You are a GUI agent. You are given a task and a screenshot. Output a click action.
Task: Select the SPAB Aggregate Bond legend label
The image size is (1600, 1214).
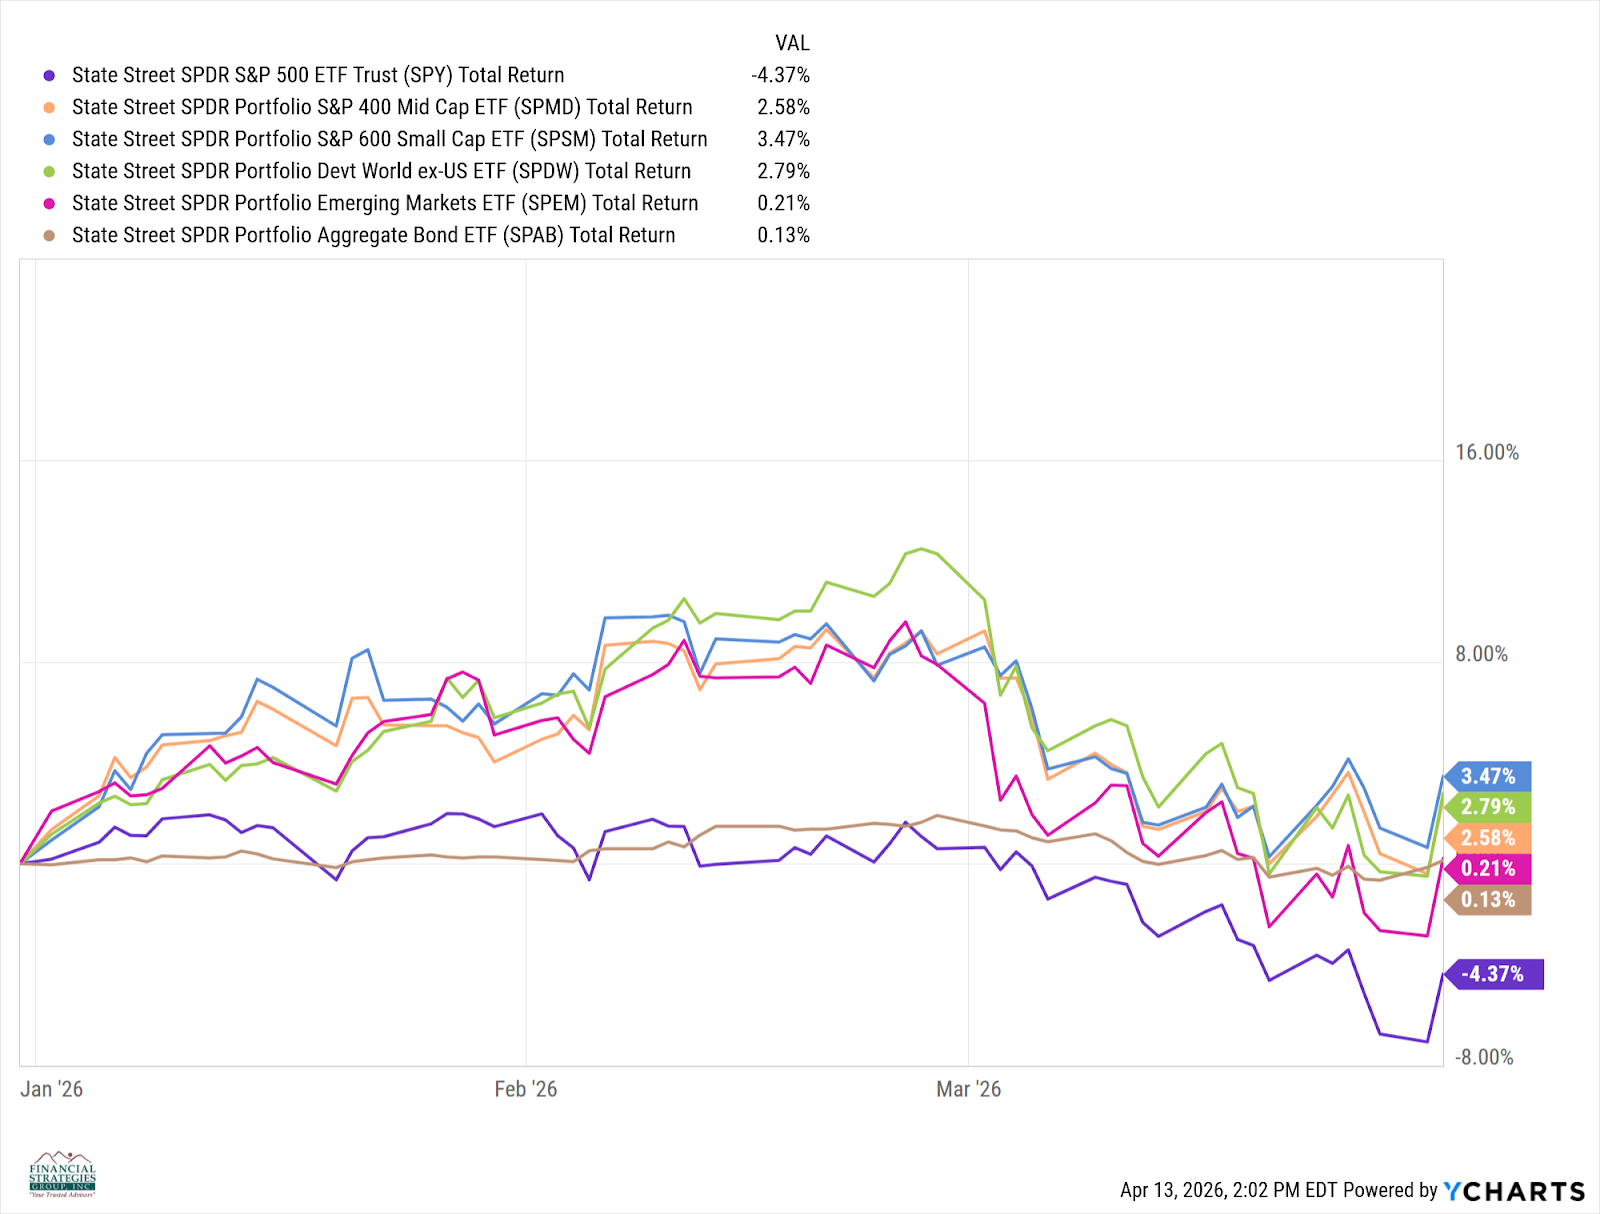tap(373, 235)
